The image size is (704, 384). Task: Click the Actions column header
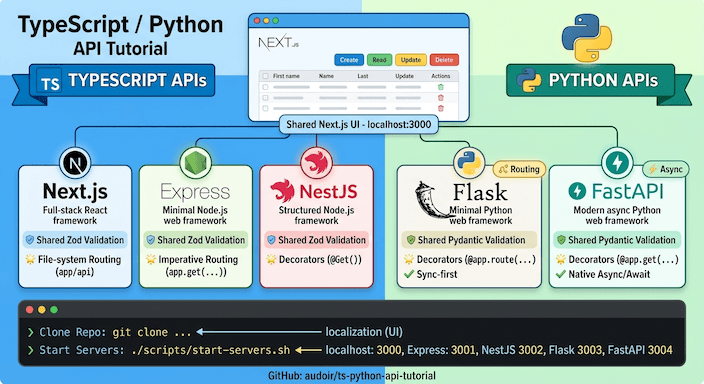tap(440, 76)
